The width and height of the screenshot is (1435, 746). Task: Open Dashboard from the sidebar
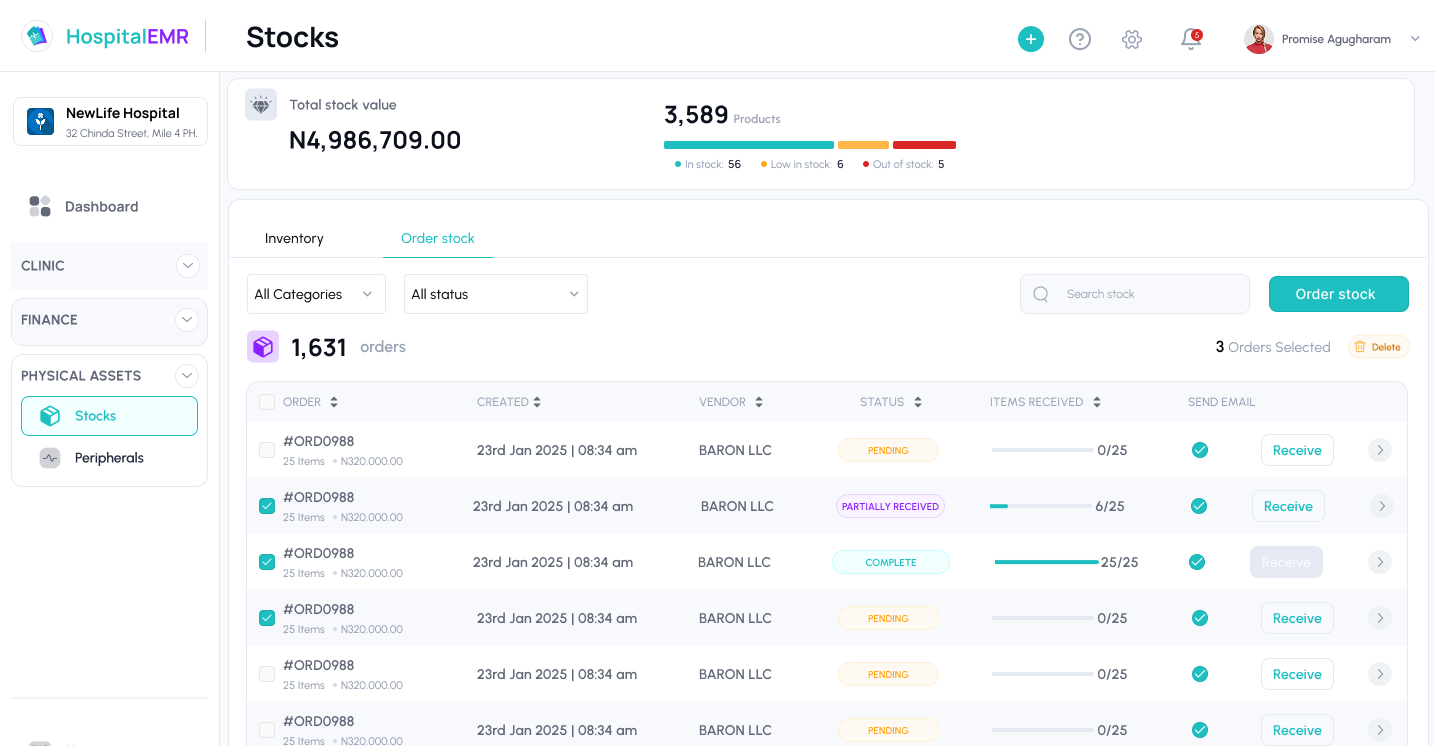[x=101, y=207]
